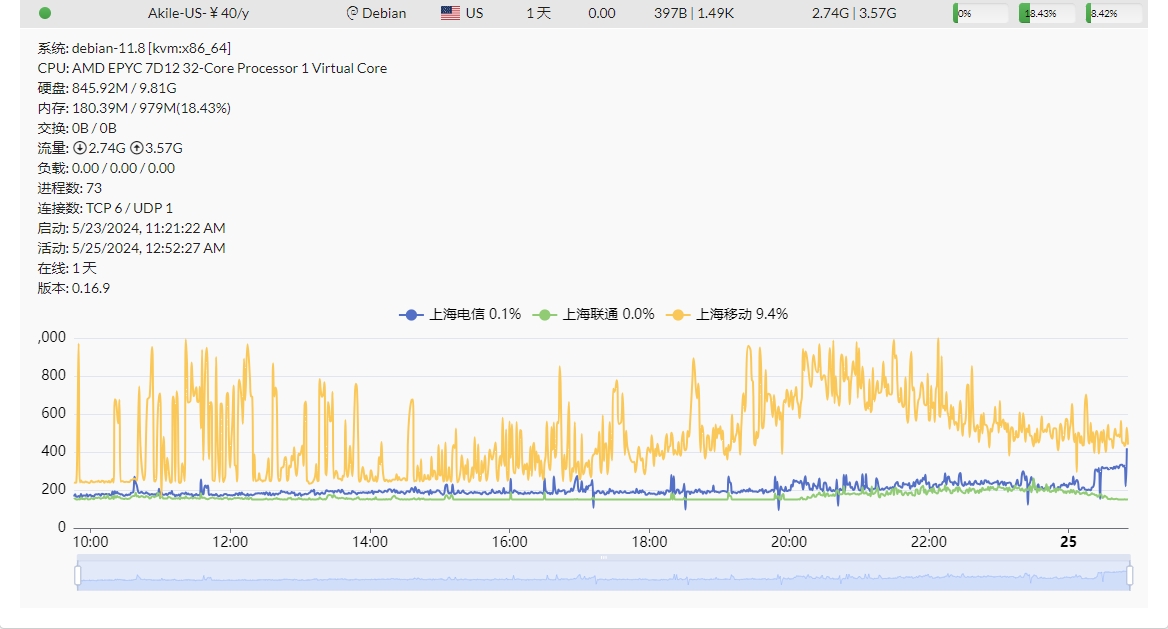1168x629 pixels.
Task: Click the 14:00 x-axis label
Action: 370,543
